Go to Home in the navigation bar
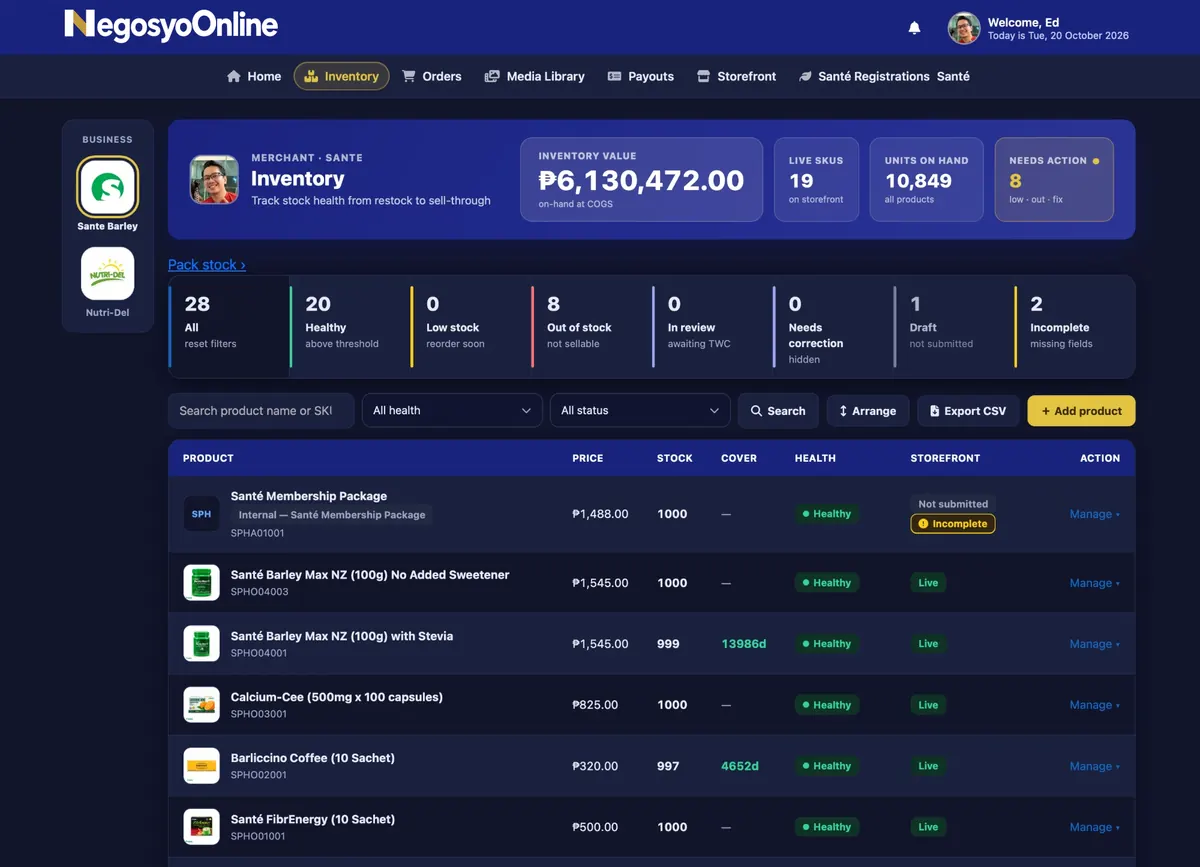The width and height of the screenshot is (1200, 867). pos(254,76)
